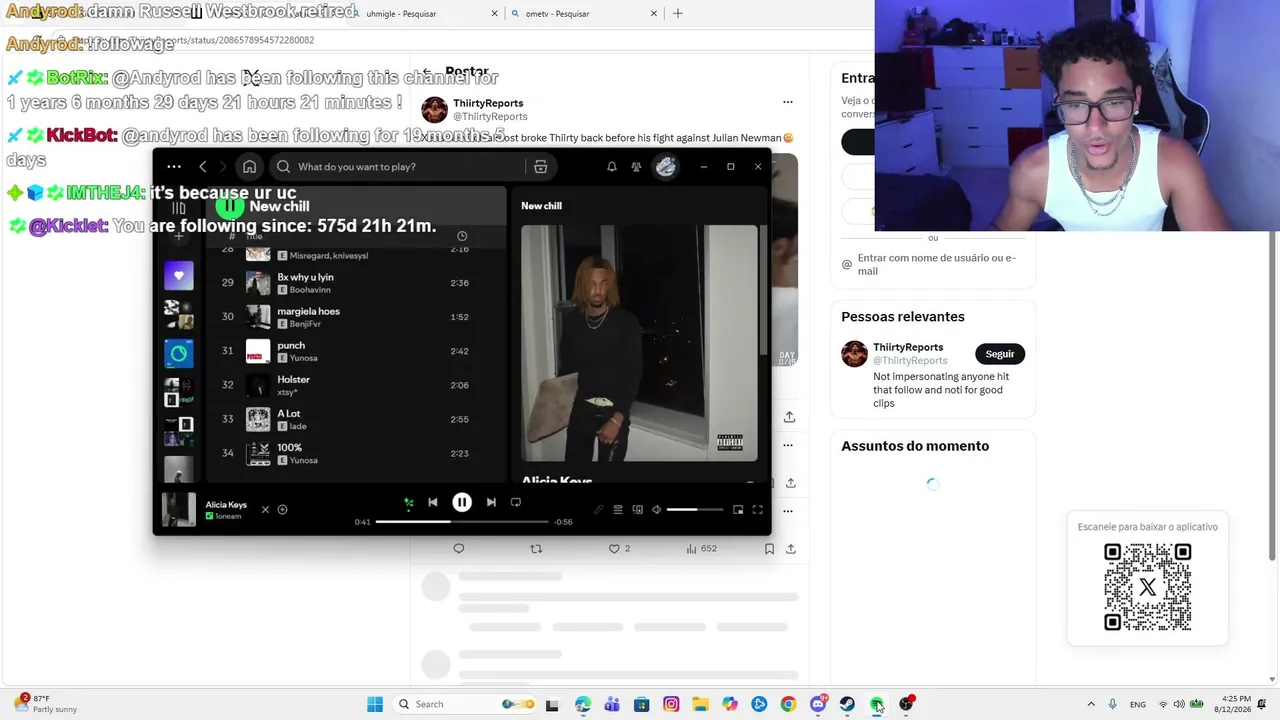The height and width of the screenshot is (720, 1280).
Task: Open Connect to a device
Action: [638, 510]
